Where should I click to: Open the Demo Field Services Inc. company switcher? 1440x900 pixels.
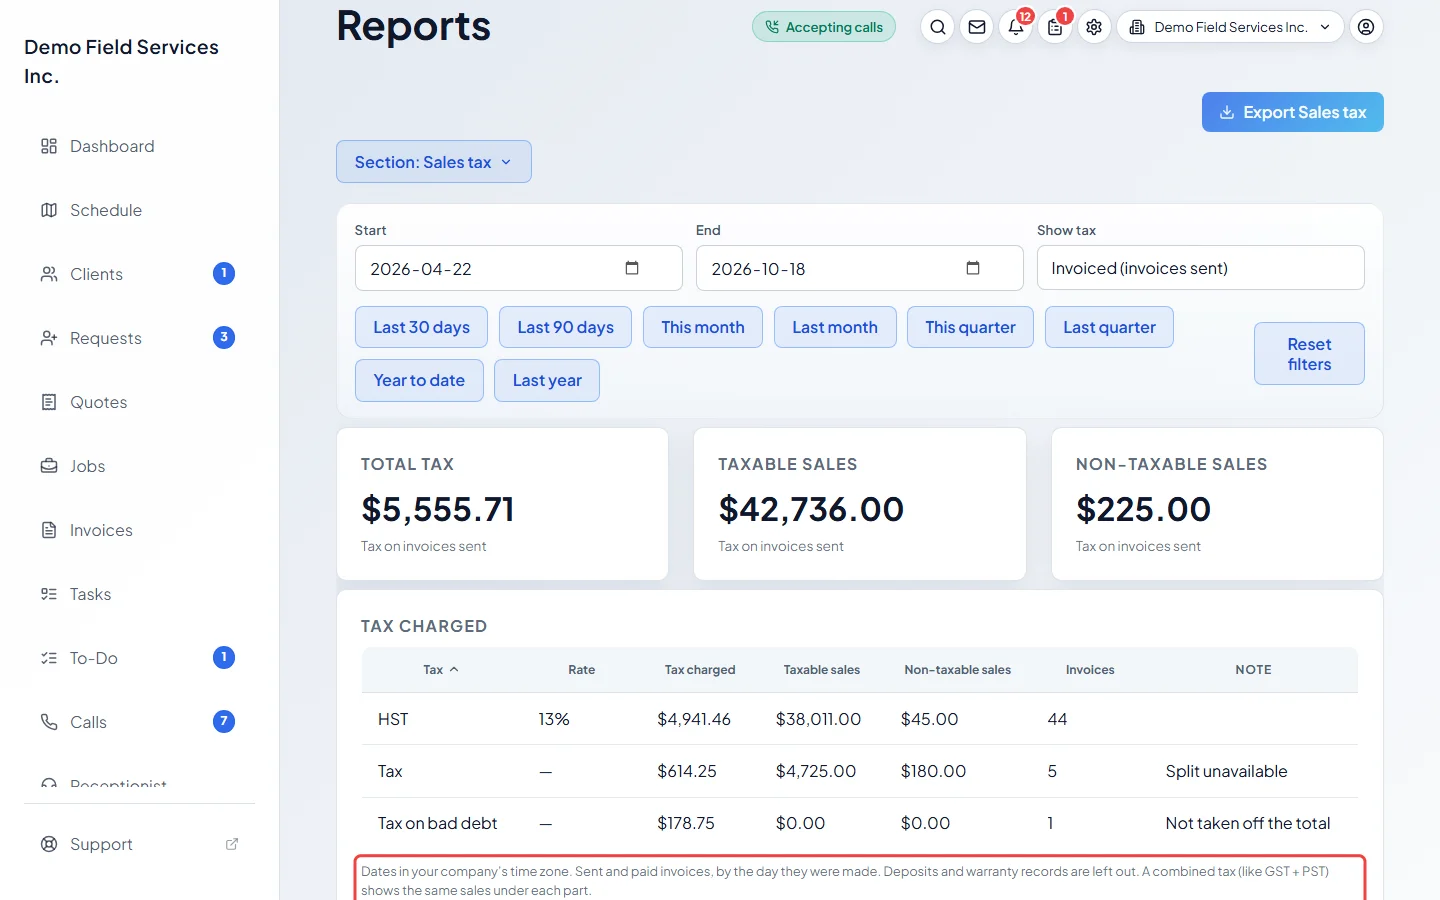coord(1230,27)
